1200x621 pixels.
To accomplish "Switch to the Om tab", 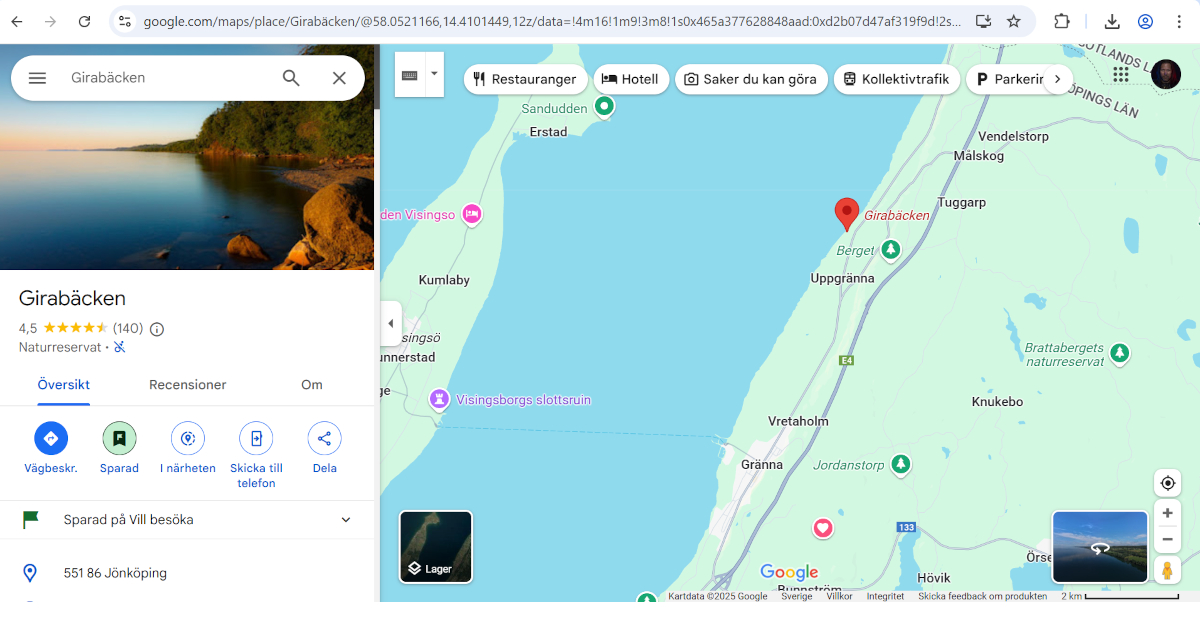I will pyautogui.click(x=312, y=385).
